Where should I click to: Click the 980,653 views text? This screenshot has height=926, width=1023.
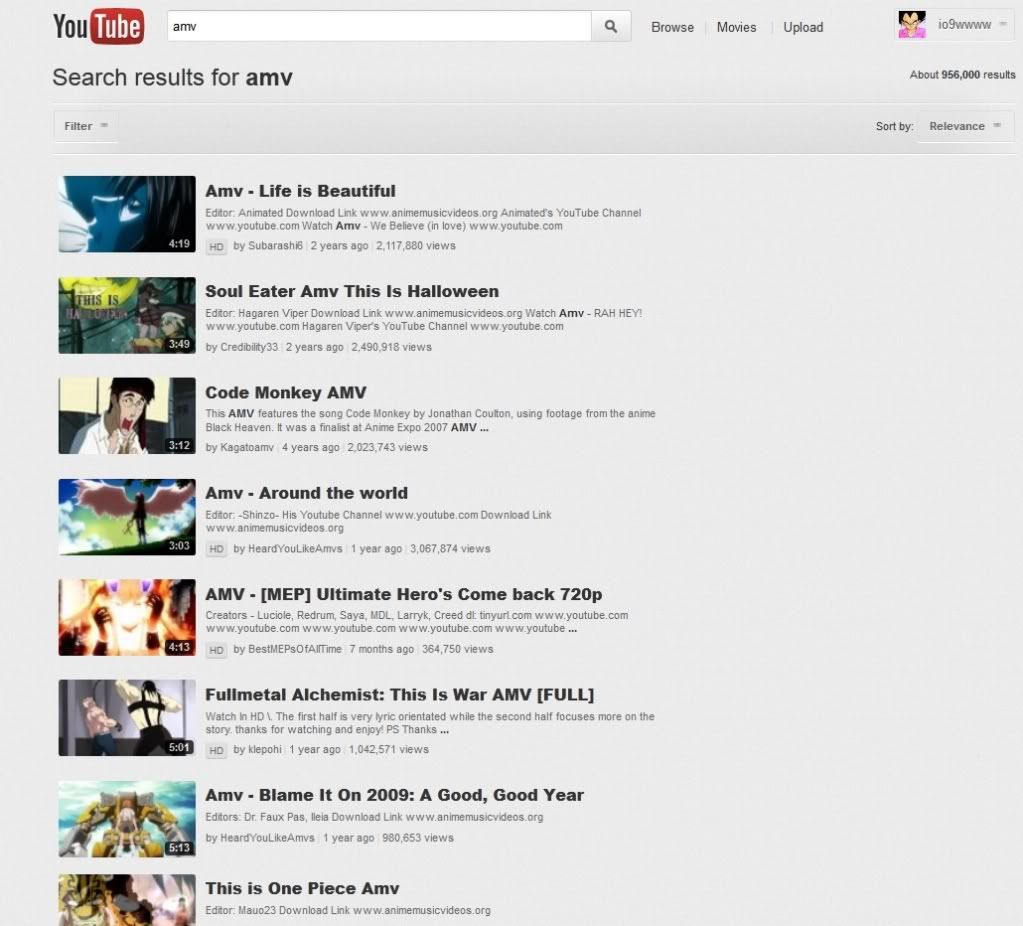(x=418, y=838)
